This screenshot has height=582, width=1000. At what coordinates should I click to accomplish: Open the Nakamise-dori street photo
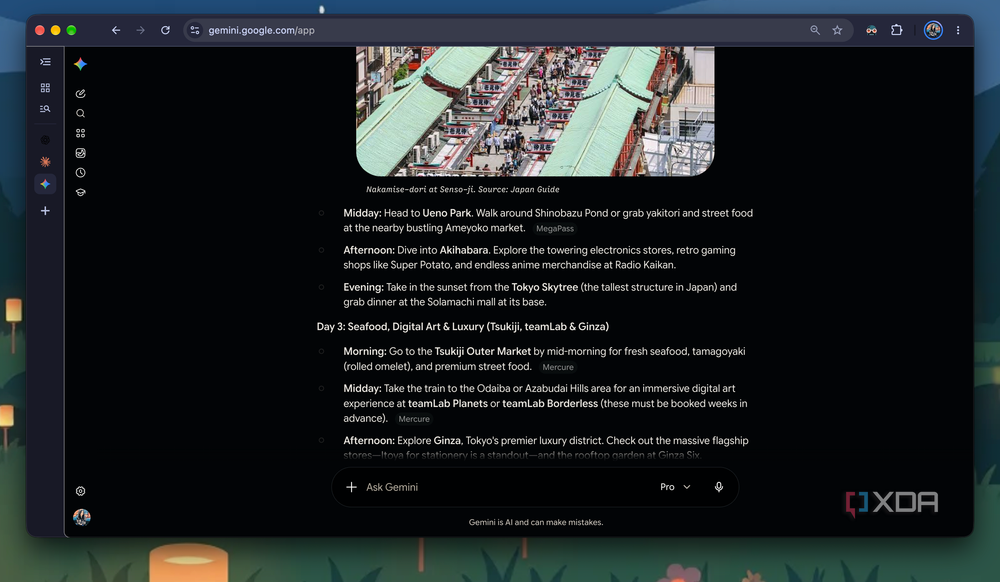click(535, 111)
